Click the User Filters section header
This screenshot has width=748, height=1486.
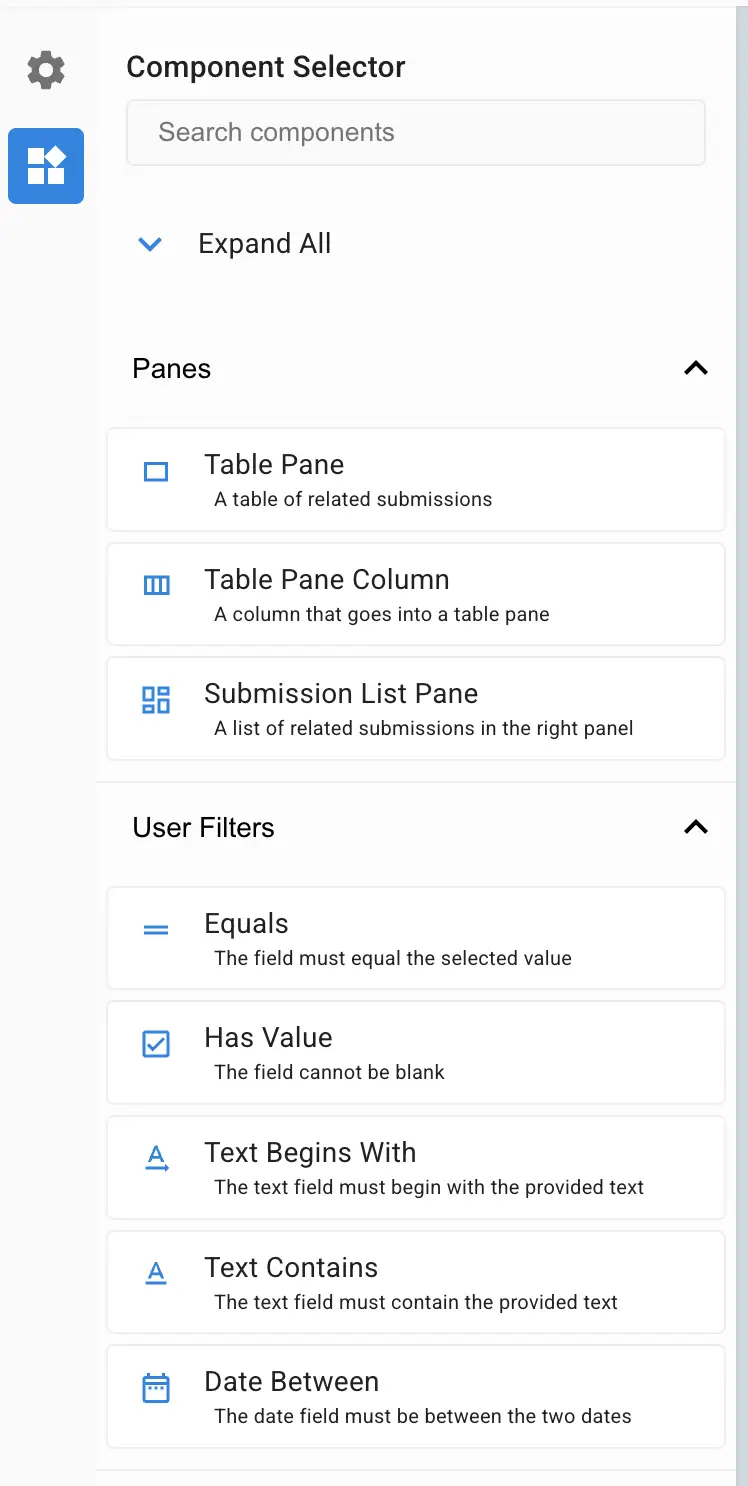[204, 827]
